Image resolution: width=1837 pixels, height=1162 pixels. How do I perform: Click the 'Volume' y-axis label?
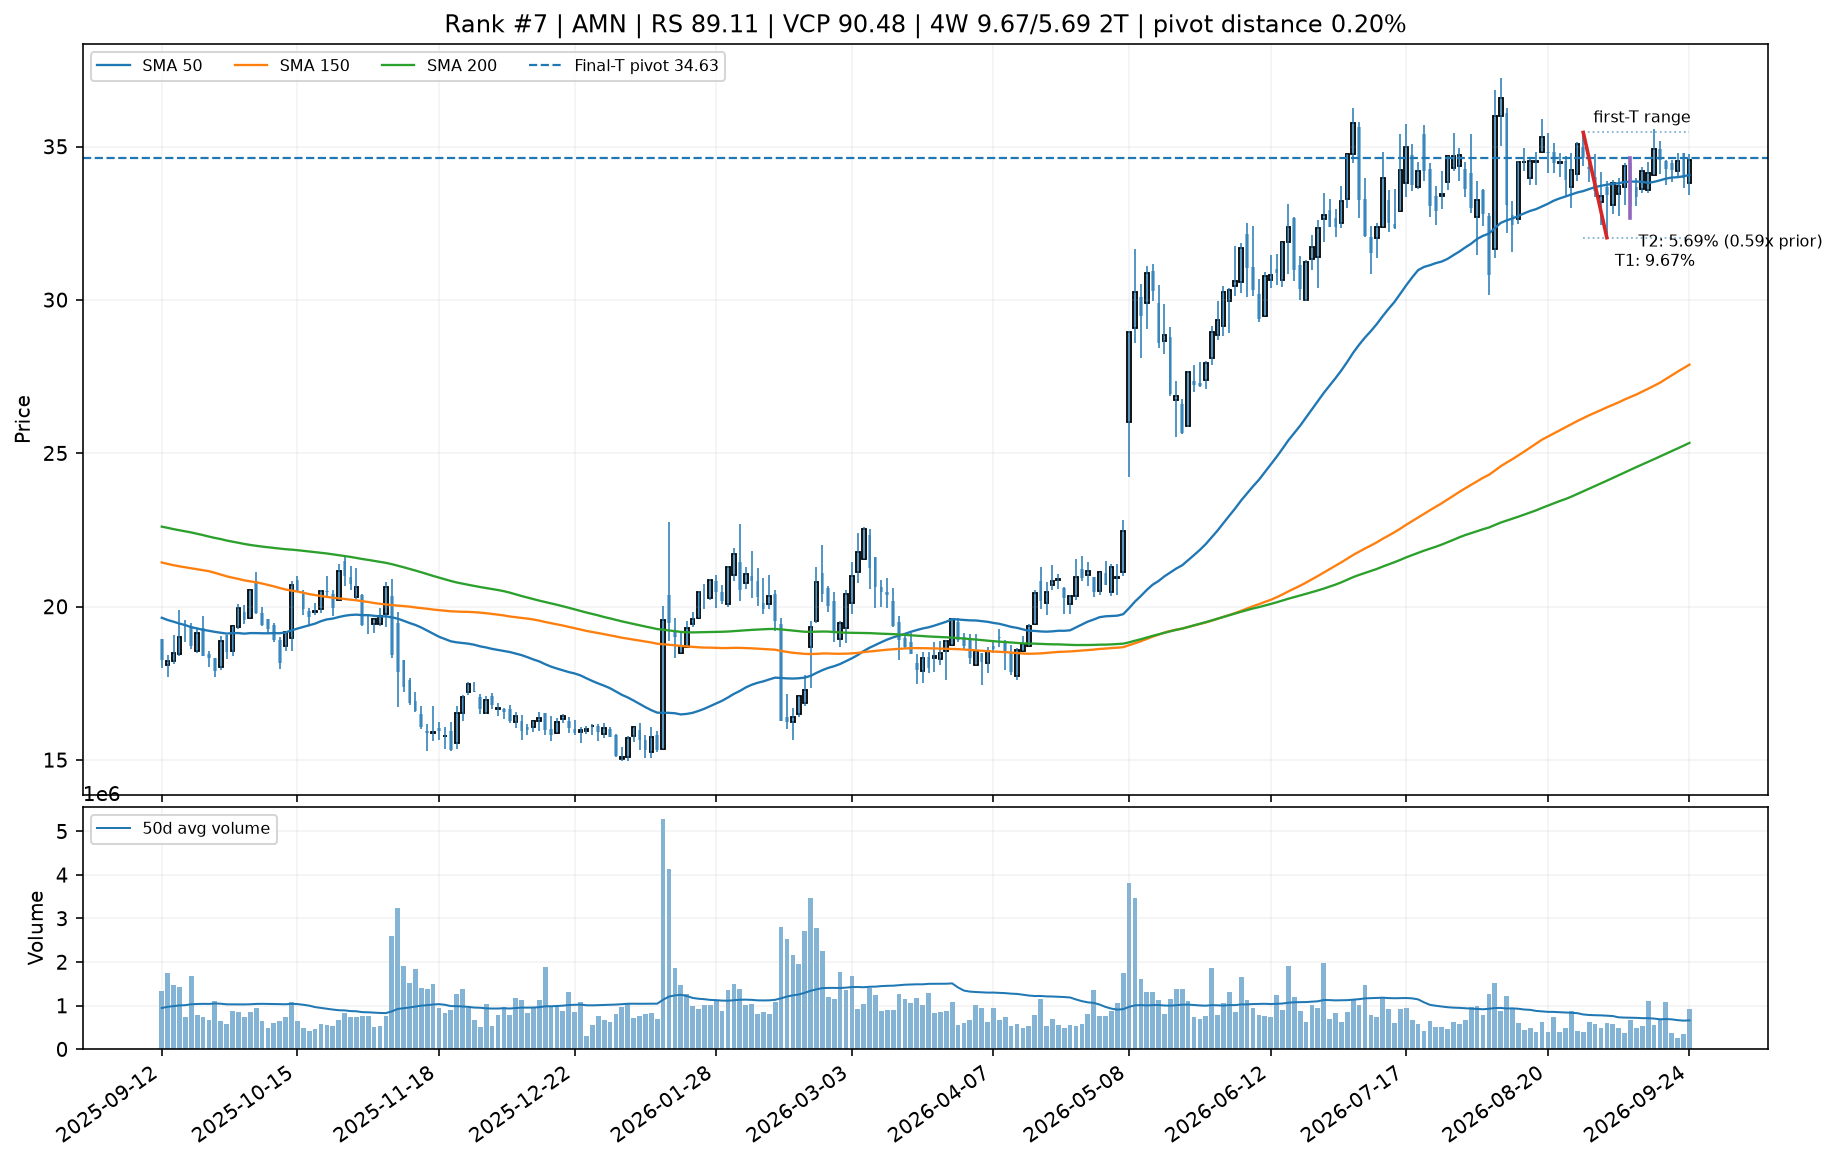click(x=36, y=927)
